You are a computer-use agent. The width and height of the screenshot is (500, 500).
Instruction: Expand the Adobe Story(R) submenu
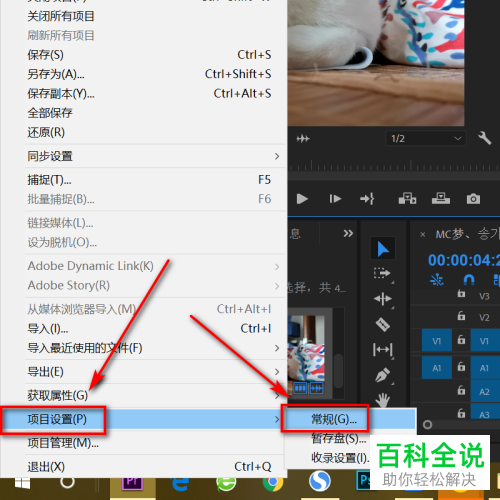[156, 285]
